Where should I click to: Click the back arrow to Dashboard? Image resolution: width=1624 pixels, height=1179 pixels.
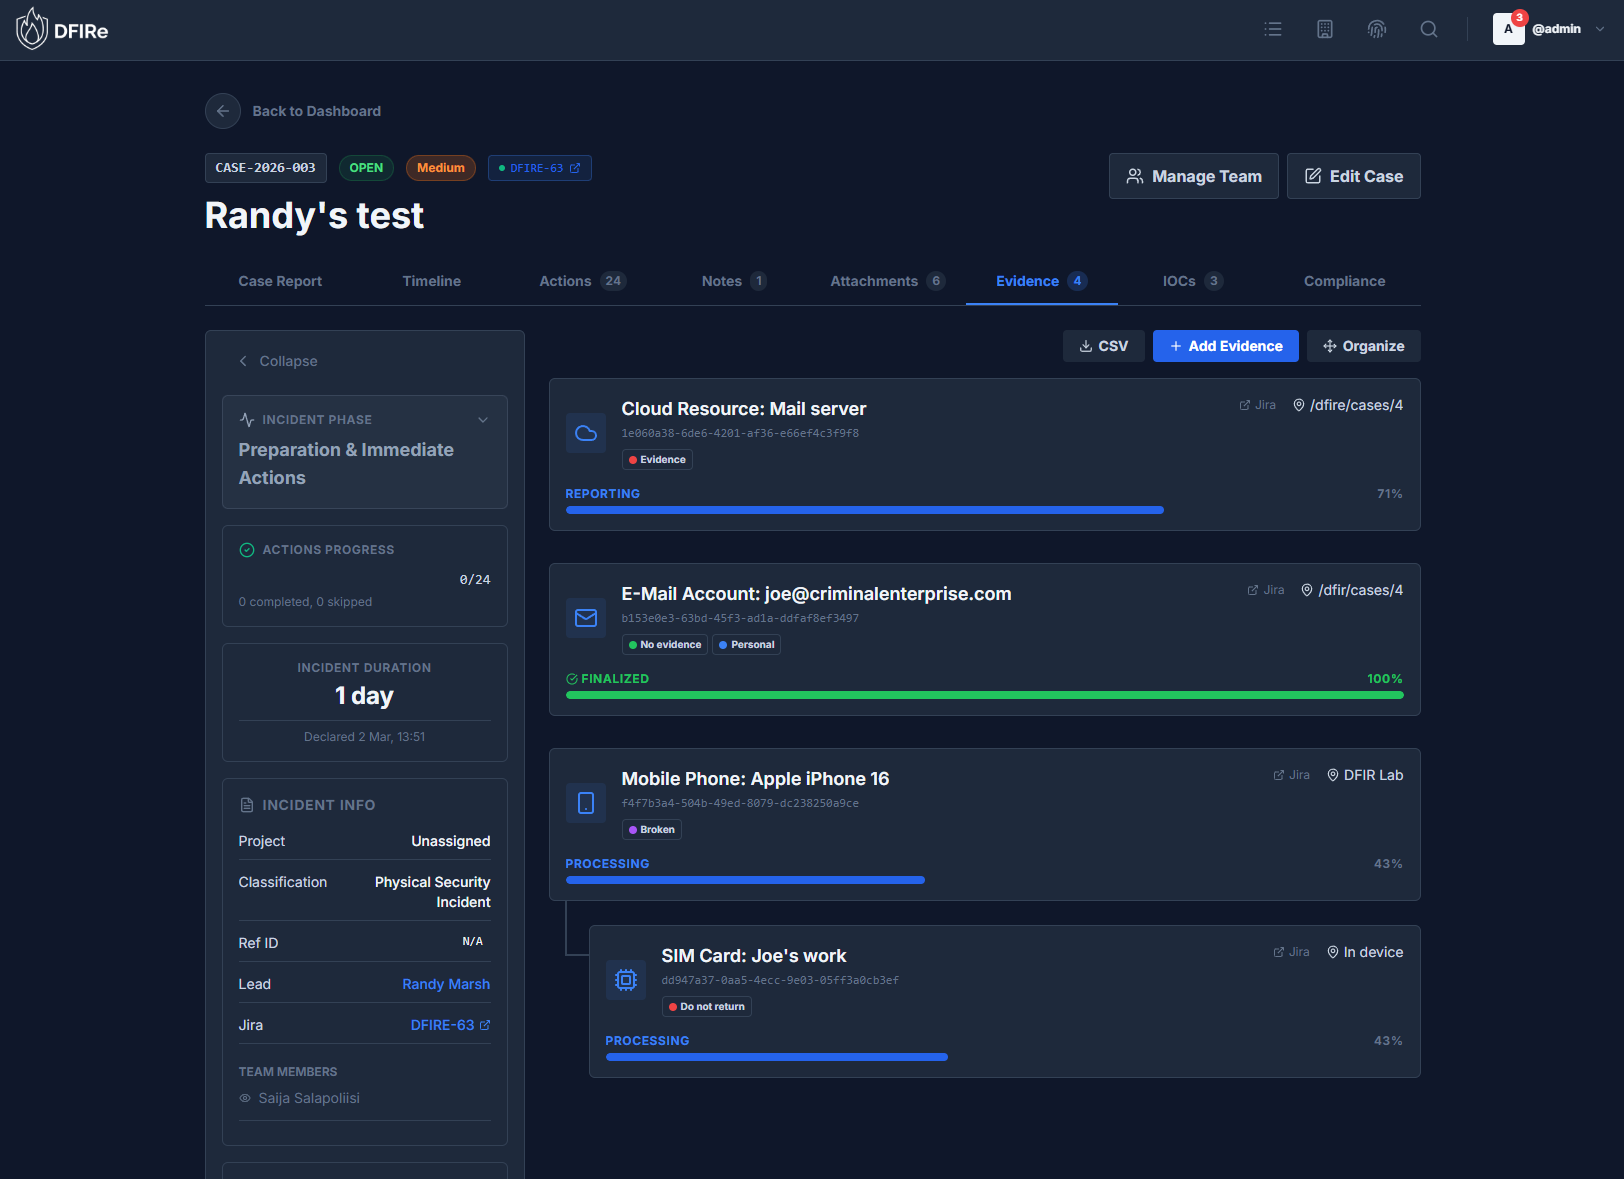tap(223, 111)
